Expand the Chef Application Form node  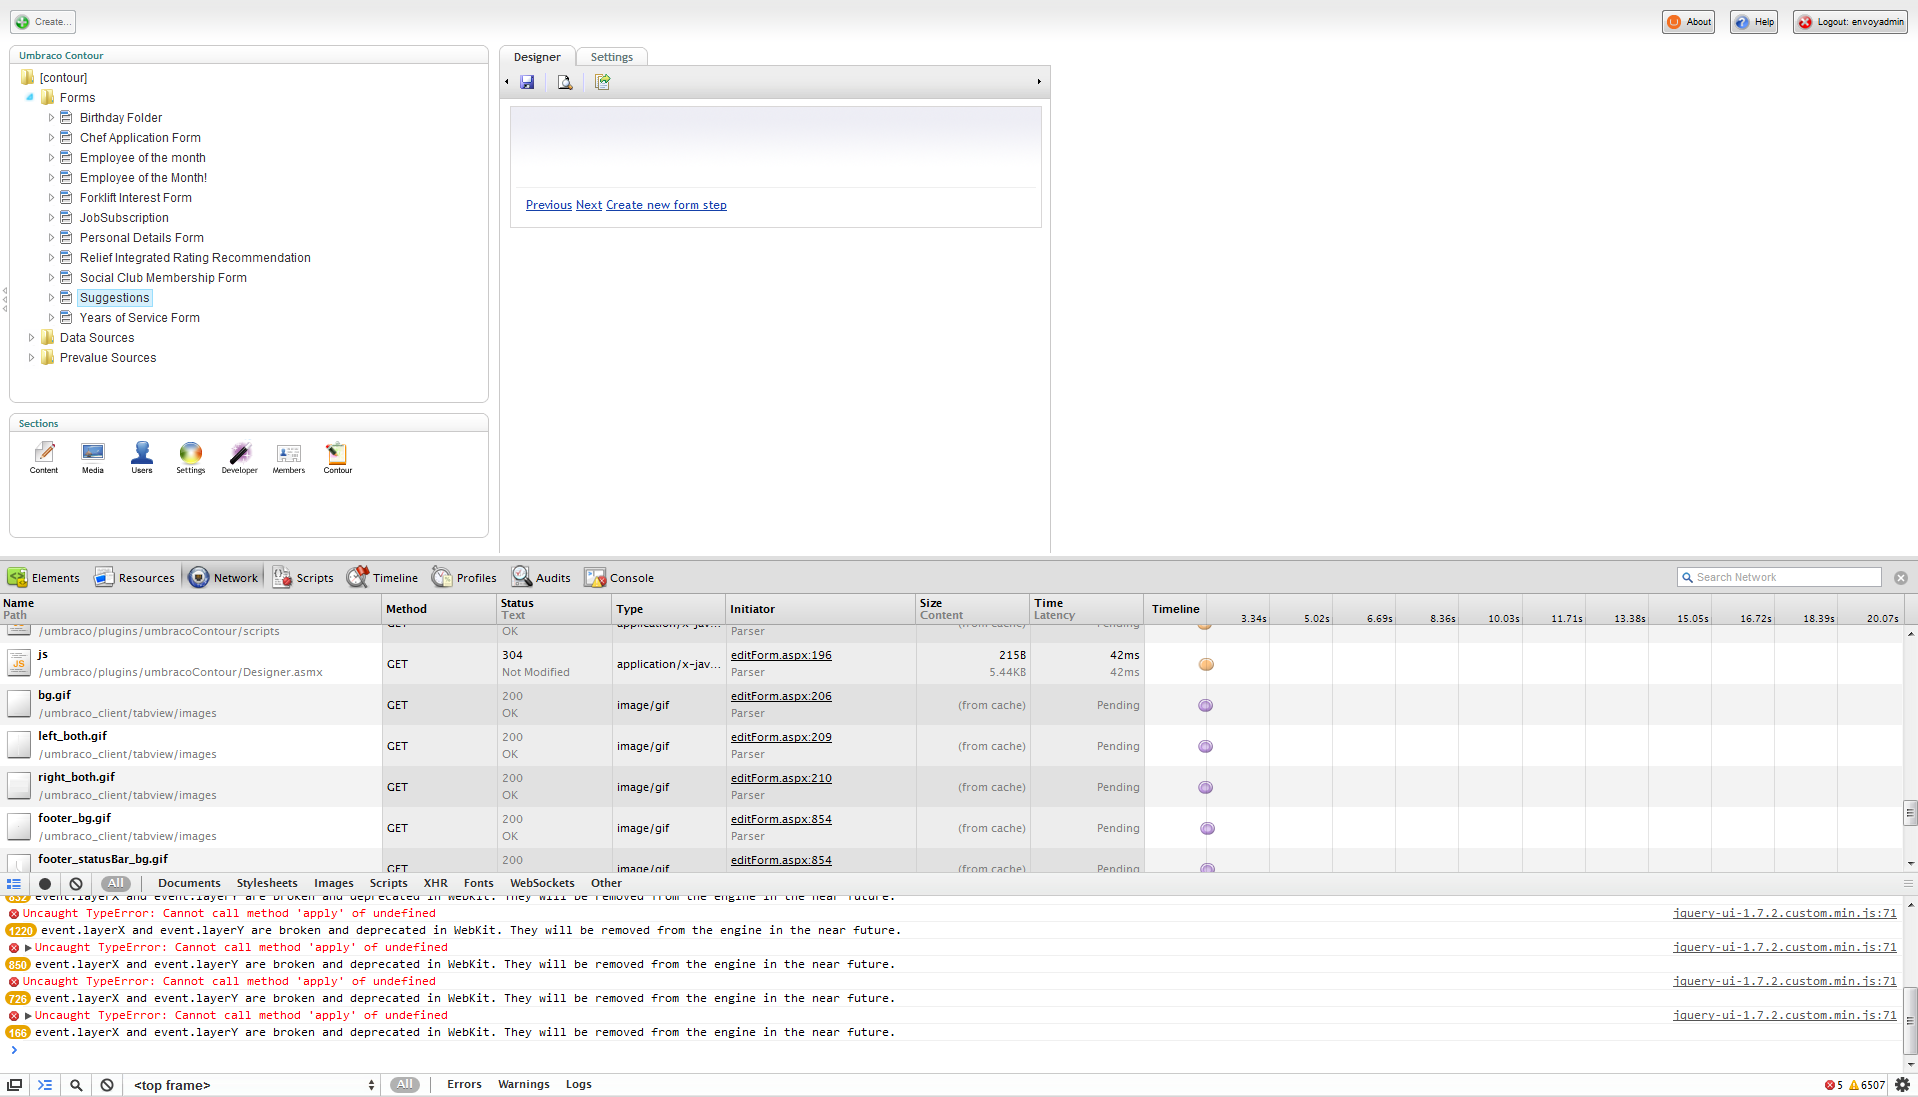[x=52, y=138]
